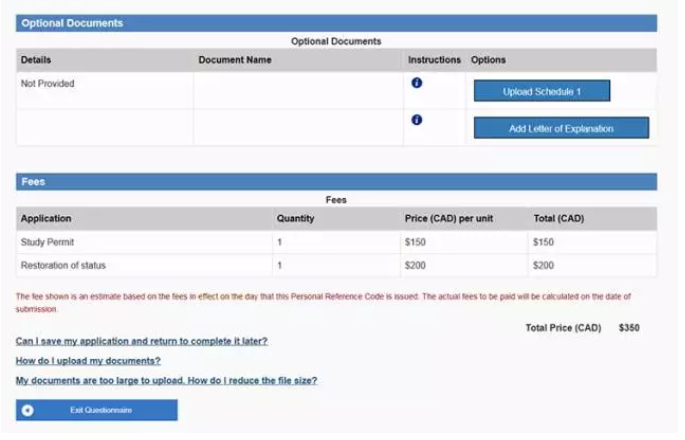Click the info icon in the Not Provided row

coord(417,83)
